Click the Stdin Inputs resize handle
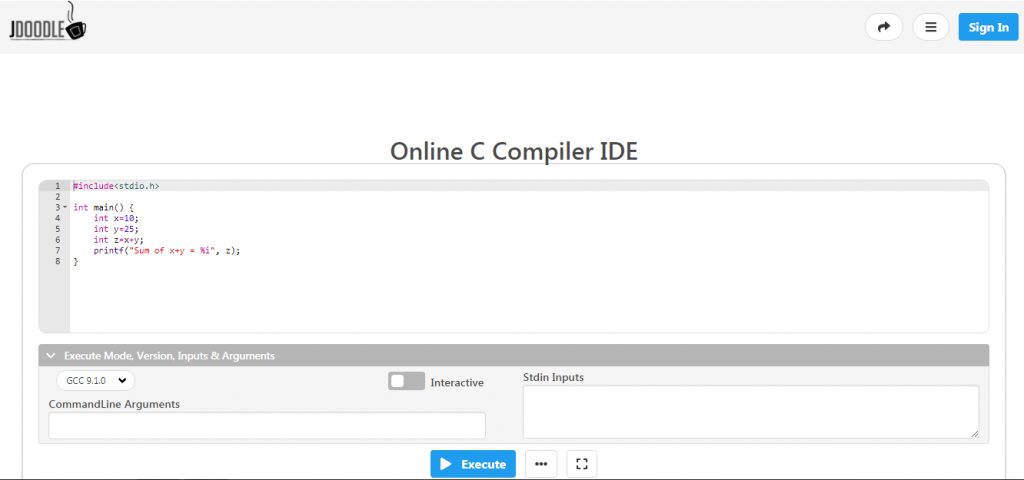Screen dimensions: 1024x480 coord(974,433)
